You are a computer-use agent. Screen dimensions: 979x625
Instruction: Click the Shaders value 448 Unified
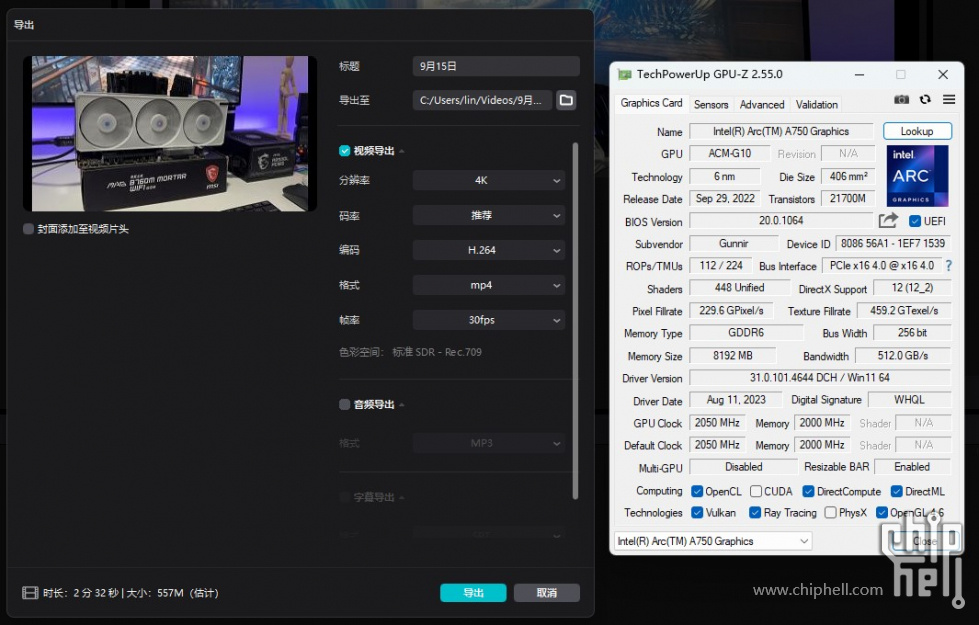click(x=740, y=288)
